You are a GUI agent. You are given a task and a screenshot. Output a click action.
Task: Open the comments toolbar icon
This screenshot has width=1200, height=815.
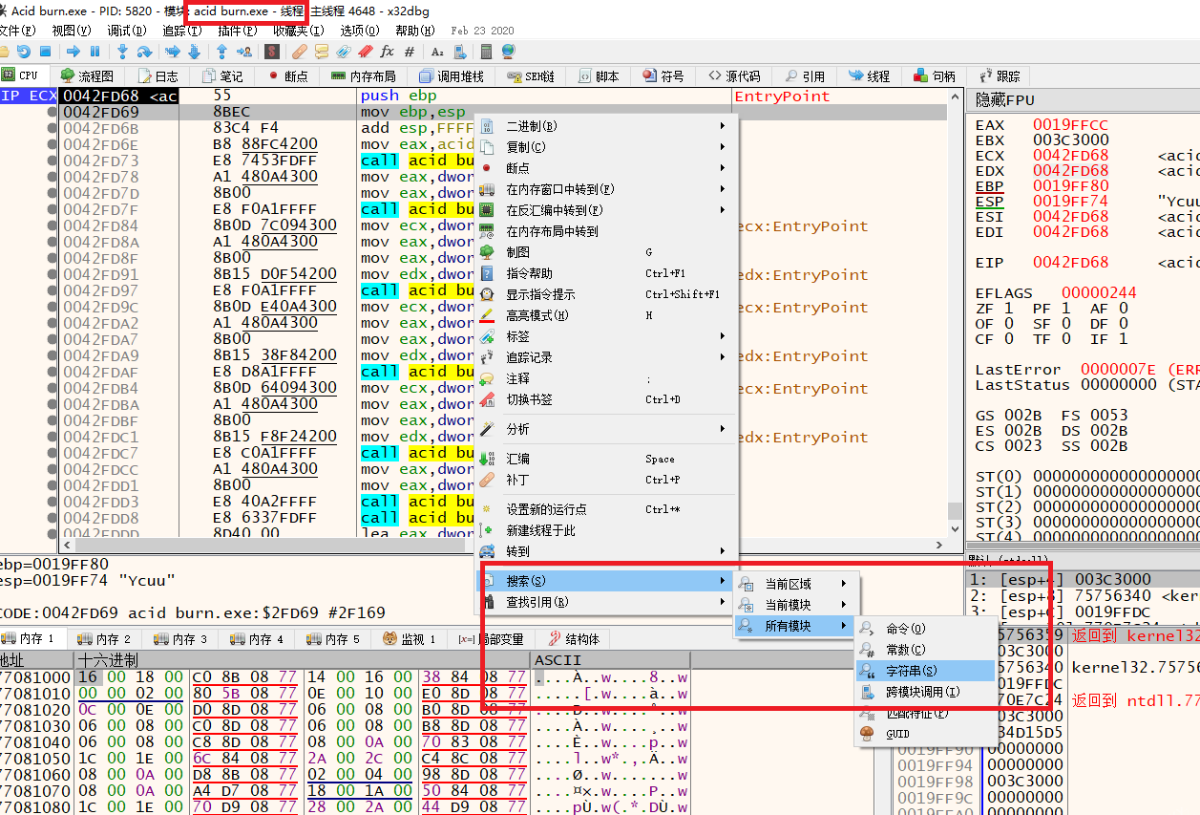321,51
